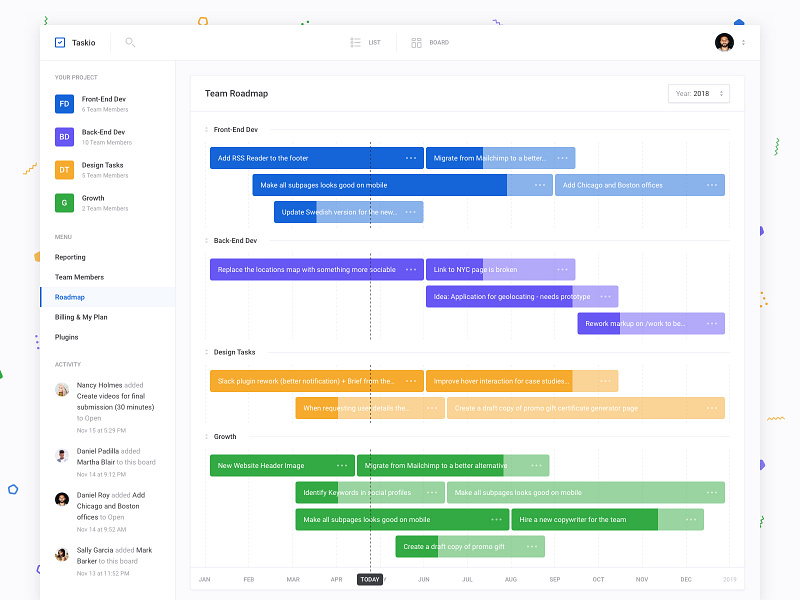Screen dimensions: 800x600
Task: Click the TODAY marker on the timeline
Action: tap(369, 579)
